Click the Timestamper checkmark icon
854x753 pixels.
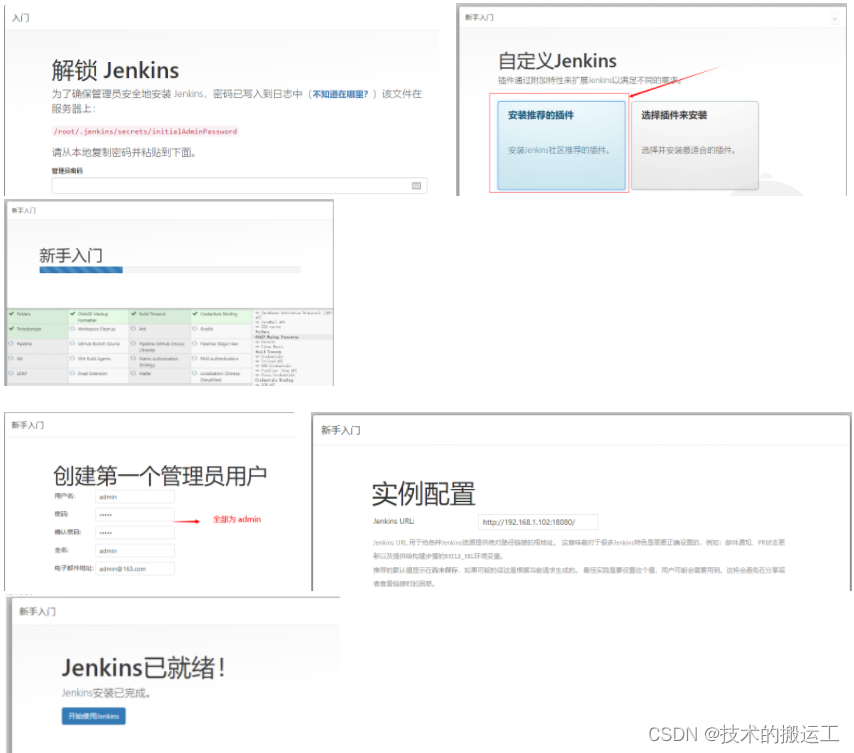click(11, 329)
